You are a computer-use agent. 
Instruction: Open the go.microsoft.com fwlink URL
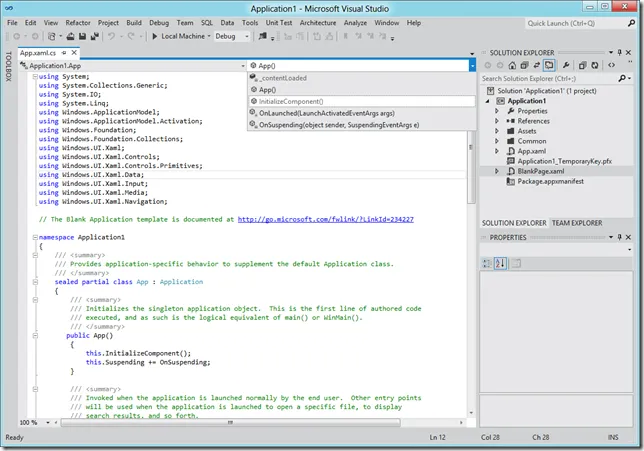coord(325,218)
